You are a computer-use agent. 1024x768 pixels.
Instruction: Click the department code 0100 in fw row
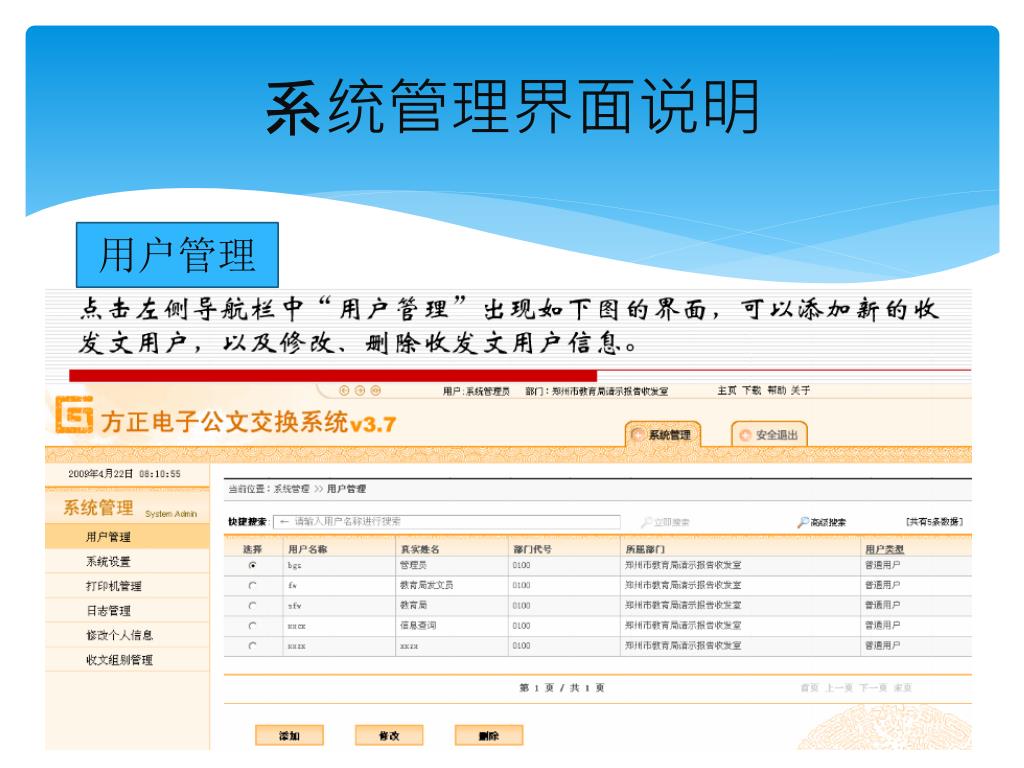coord(521,586)
